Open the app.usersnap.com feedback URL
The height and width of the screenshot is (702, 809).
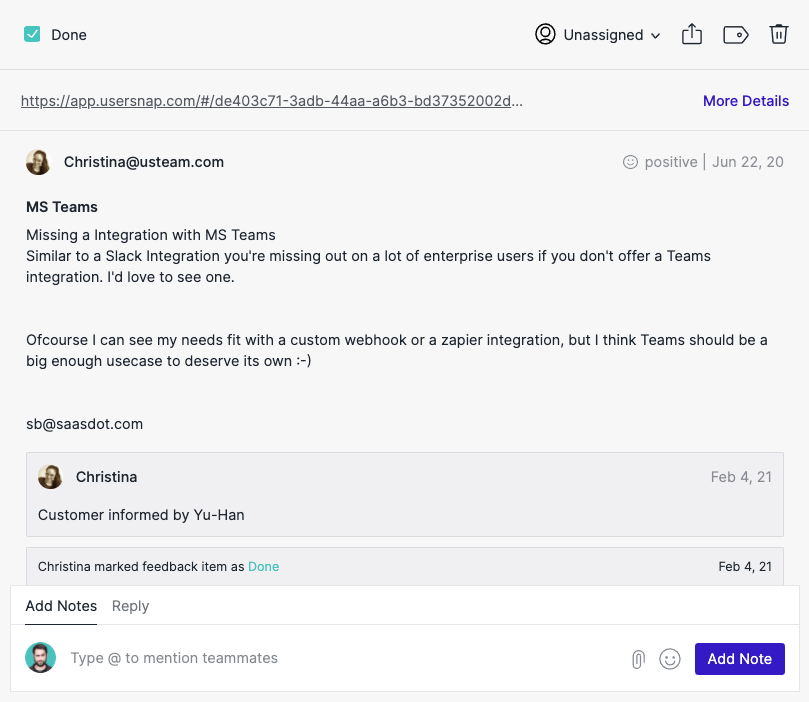(271, 101)
